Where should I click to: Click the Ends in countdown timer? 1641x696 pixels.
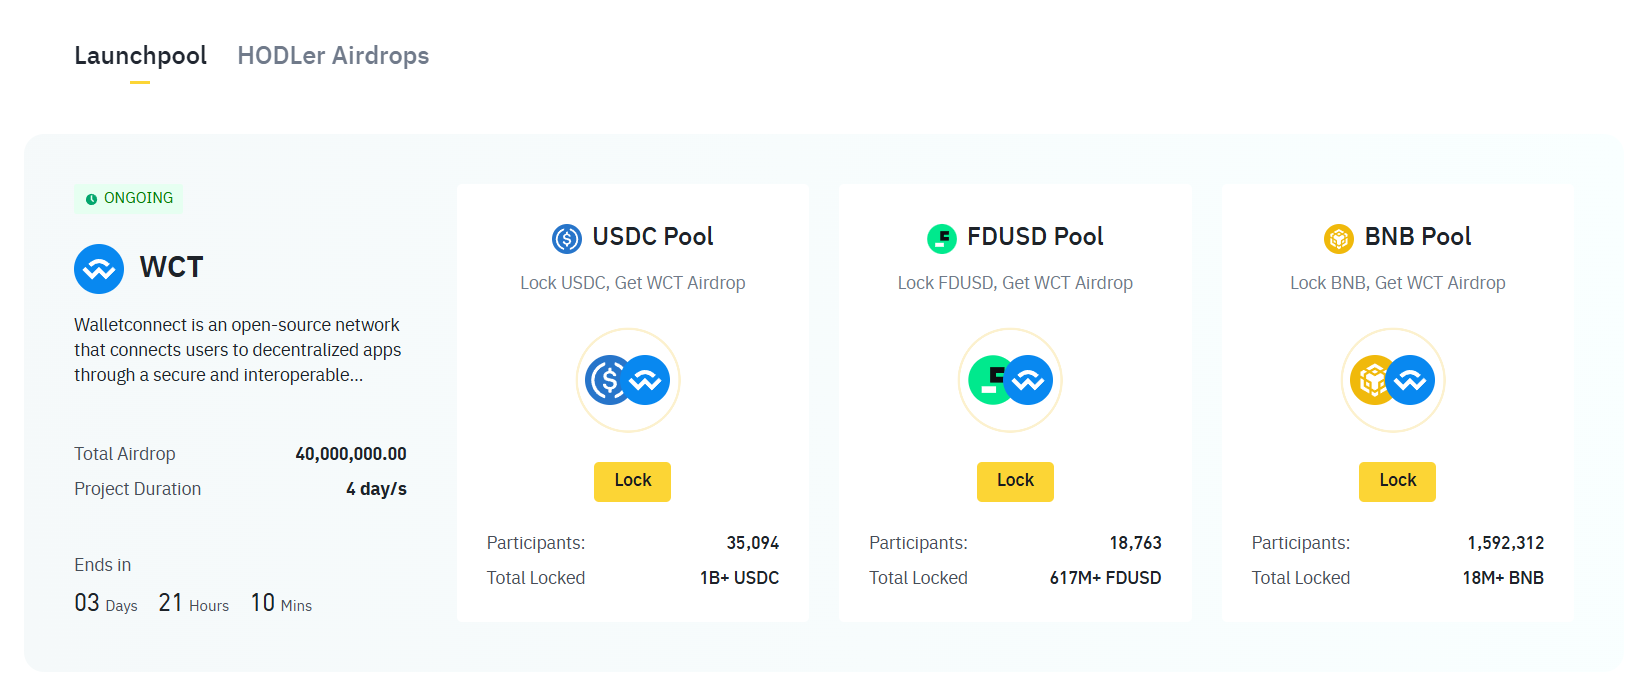(x=193, y=603)
